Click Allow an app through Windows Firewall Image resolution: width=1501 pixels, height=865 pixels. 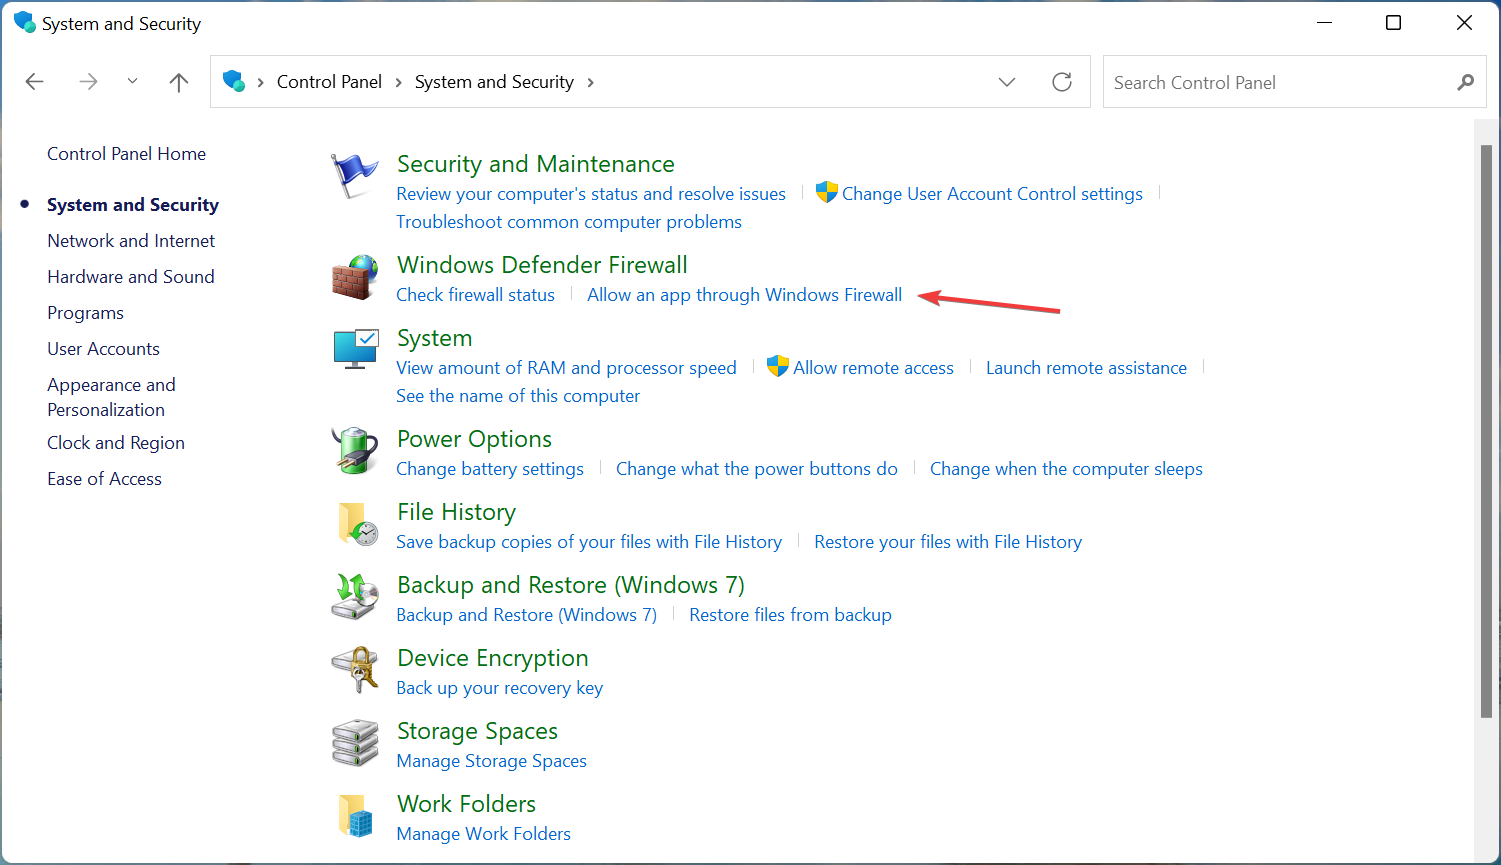744,295
